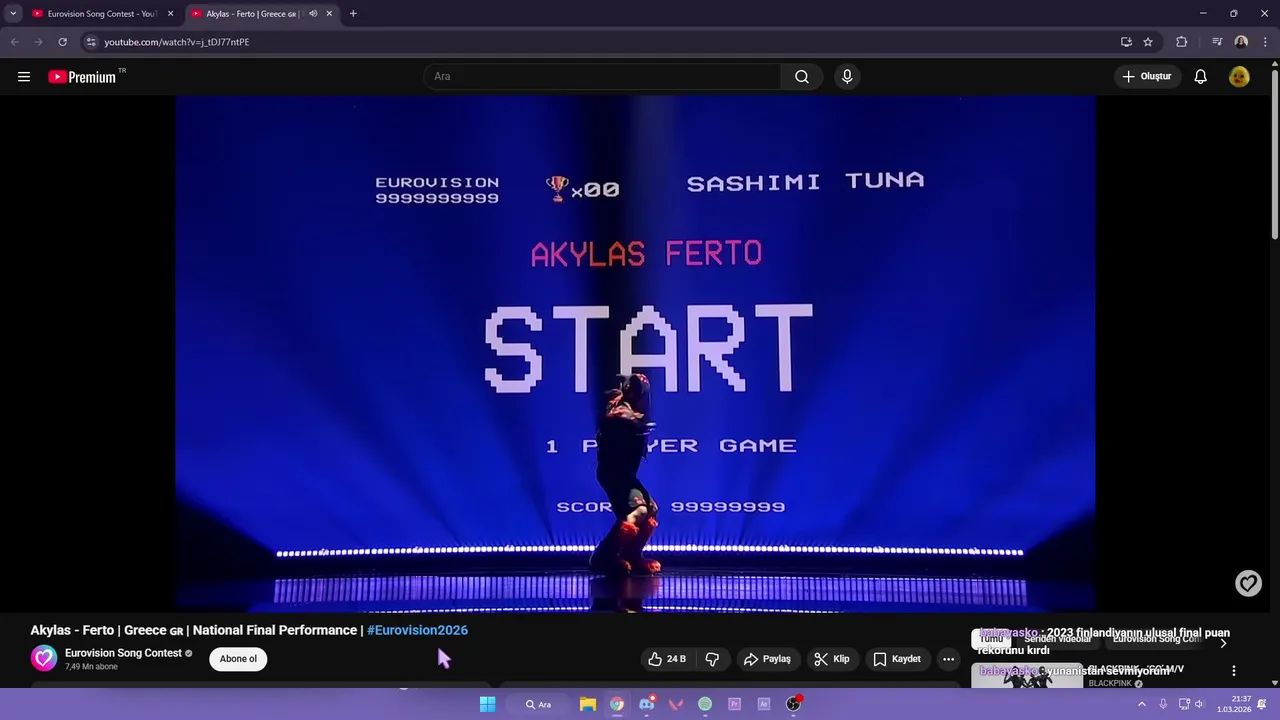This screenshot has width=1280, height=720.
Task: Open options for BLACKPINK suggested video
Action: (1233, 671)
